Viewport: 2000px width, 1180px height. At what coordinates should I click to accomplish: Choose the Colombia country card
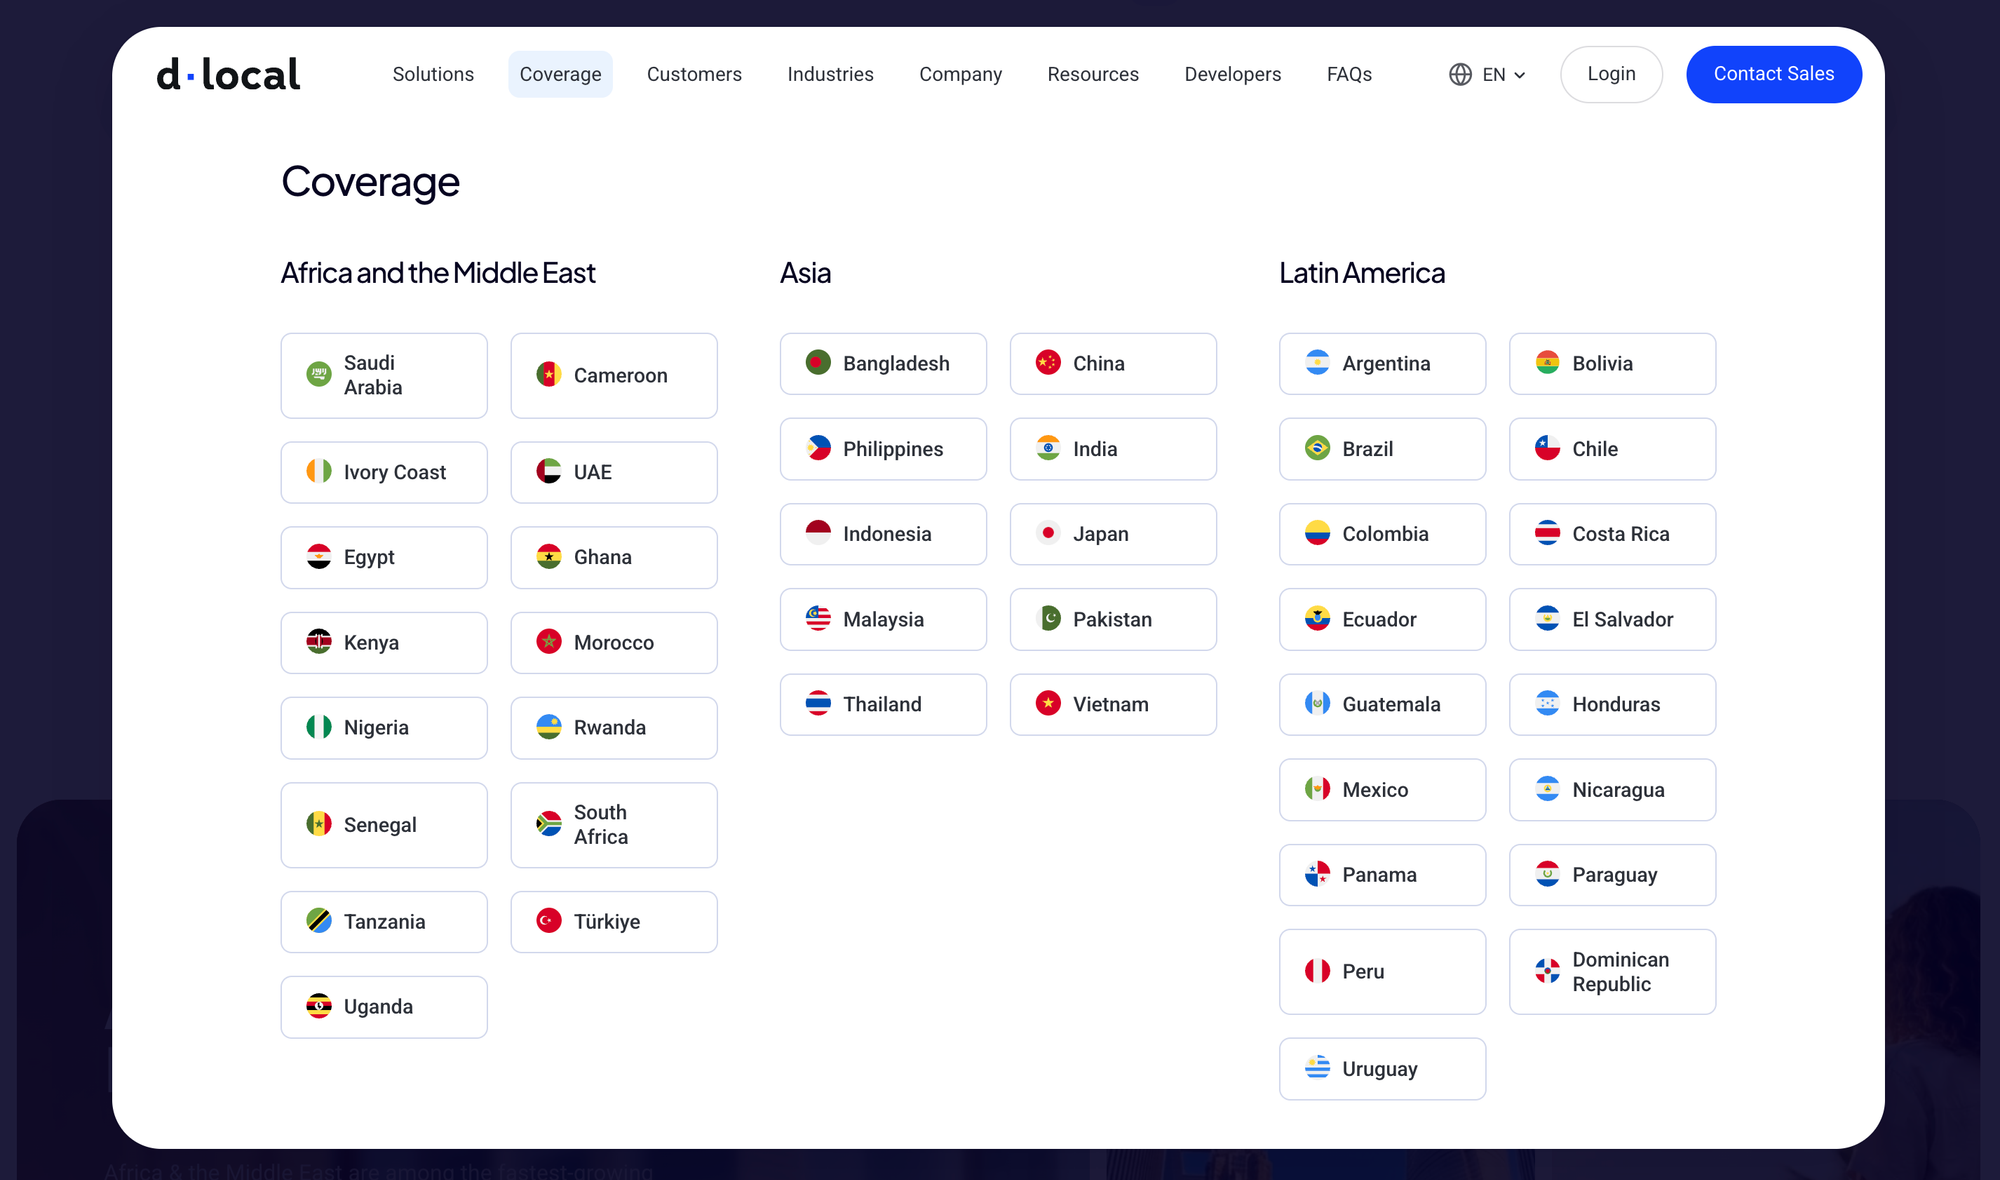1382,534
